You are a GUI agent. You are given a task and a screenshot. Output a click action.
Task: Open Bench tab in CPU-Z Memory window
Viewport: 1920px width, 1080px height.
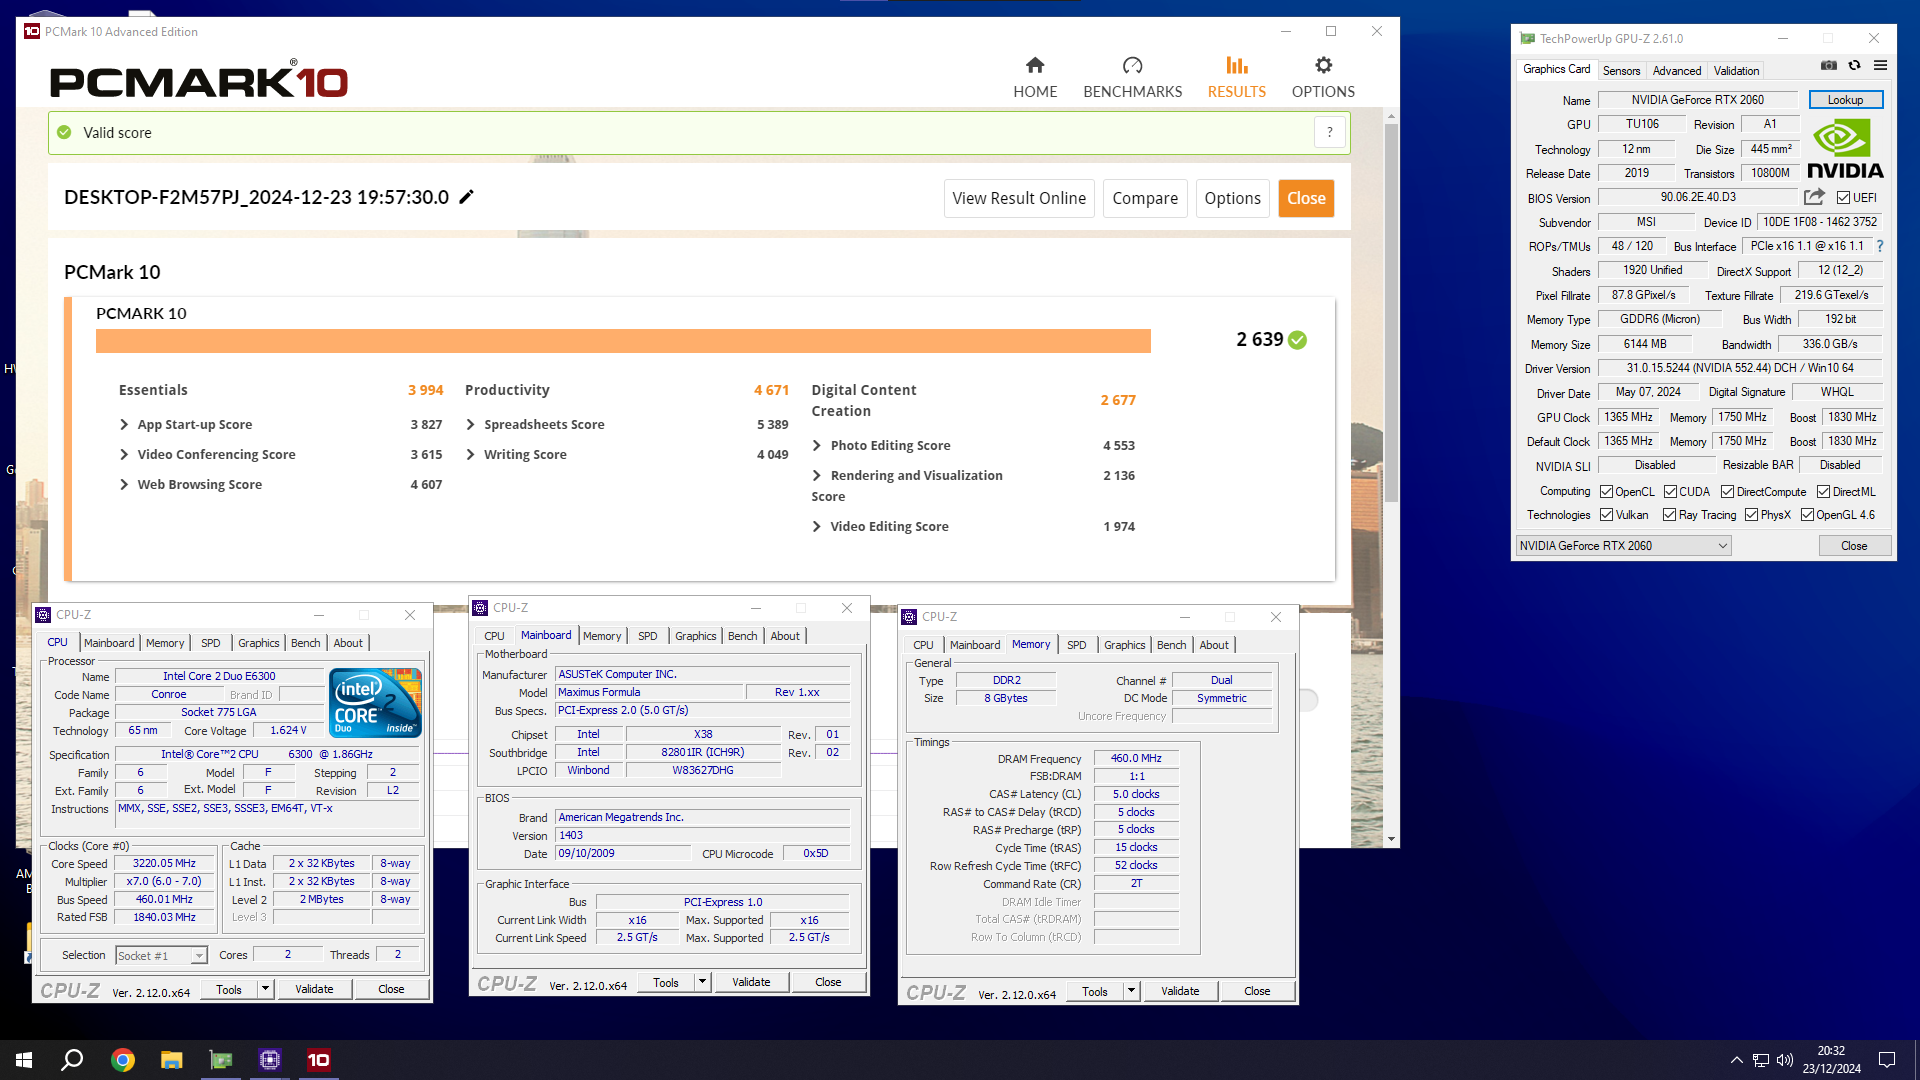pyautogui.click(x=1171, y=645)
